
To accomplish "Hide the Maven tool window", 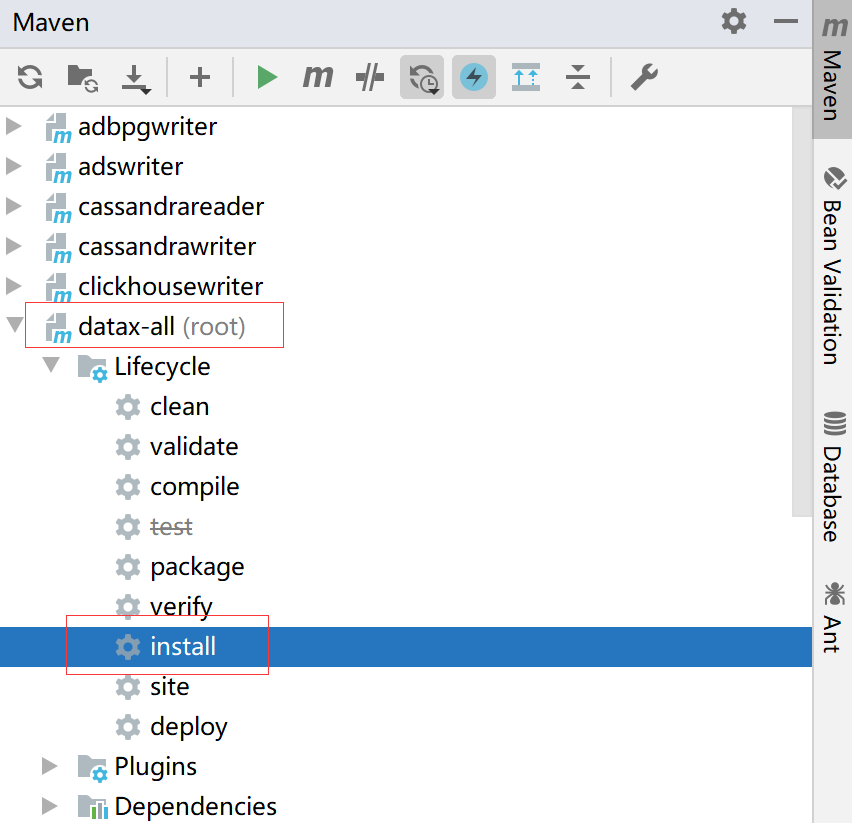I will pos(785,22).
